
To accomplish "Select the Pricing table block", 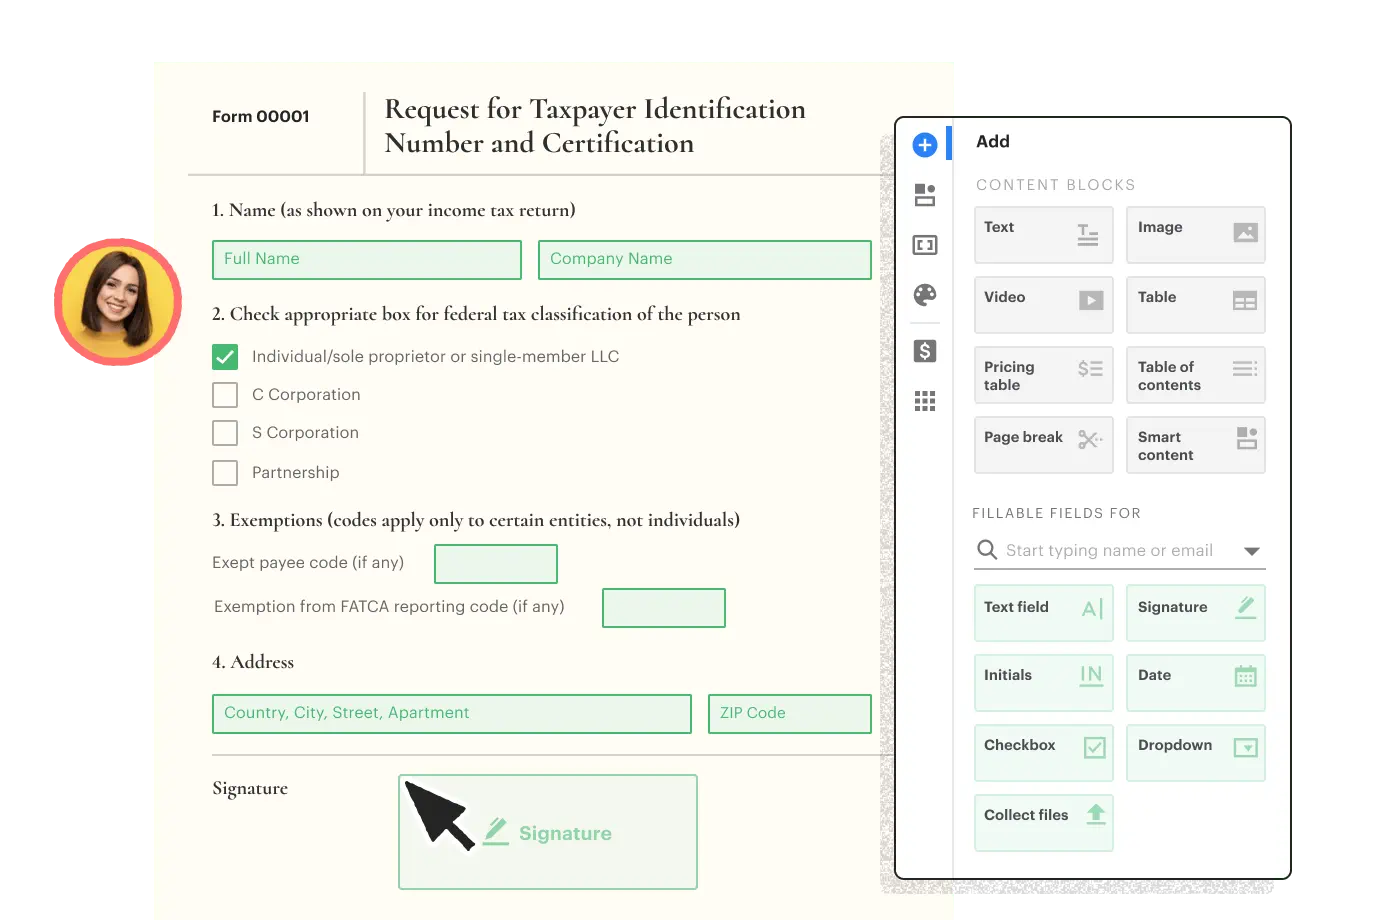I will coord(1044,375).
